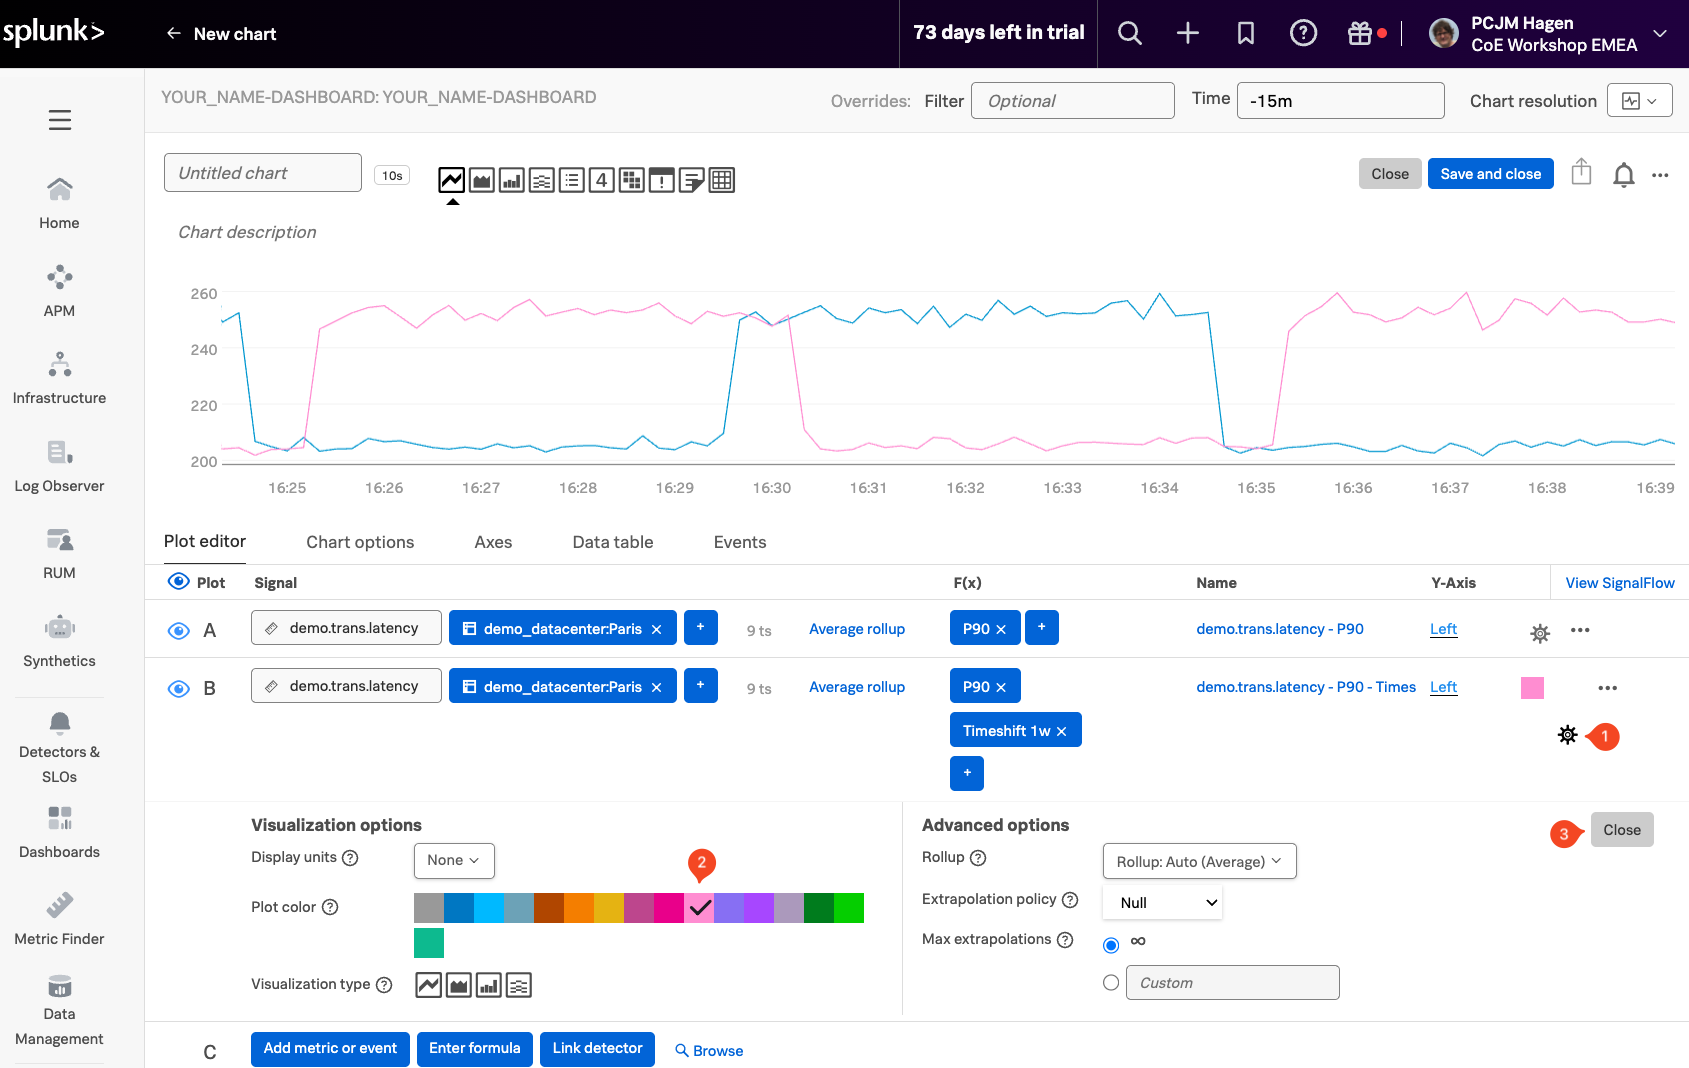Click Save and close button
Image resolution: width=1689 pixels, height=1068 pixels.
pyautogui.click(x=1490, y=173)
